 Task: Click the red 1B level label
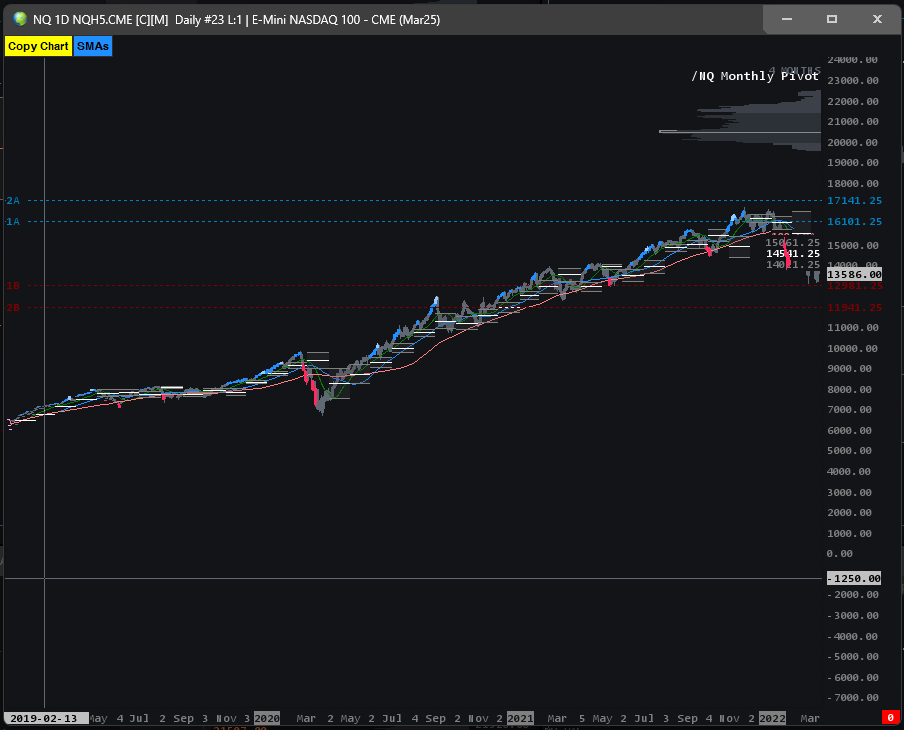[x=13, y=286]
